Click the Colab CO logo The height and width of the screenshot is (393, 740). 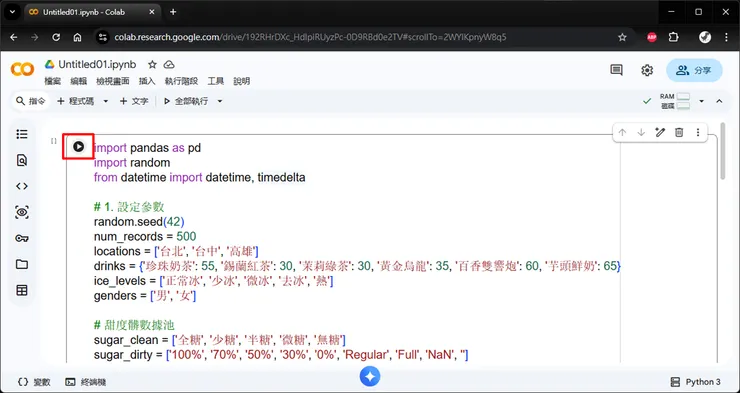tap(22, 70)
